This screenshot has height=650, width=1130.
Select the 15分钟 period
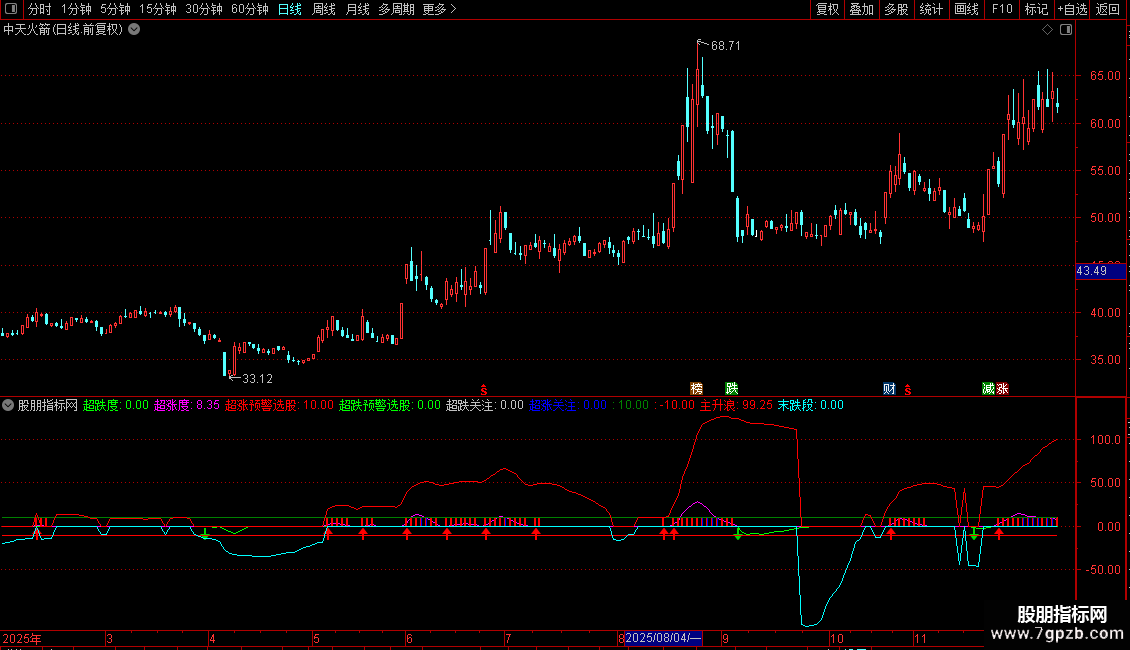[158, 9]
